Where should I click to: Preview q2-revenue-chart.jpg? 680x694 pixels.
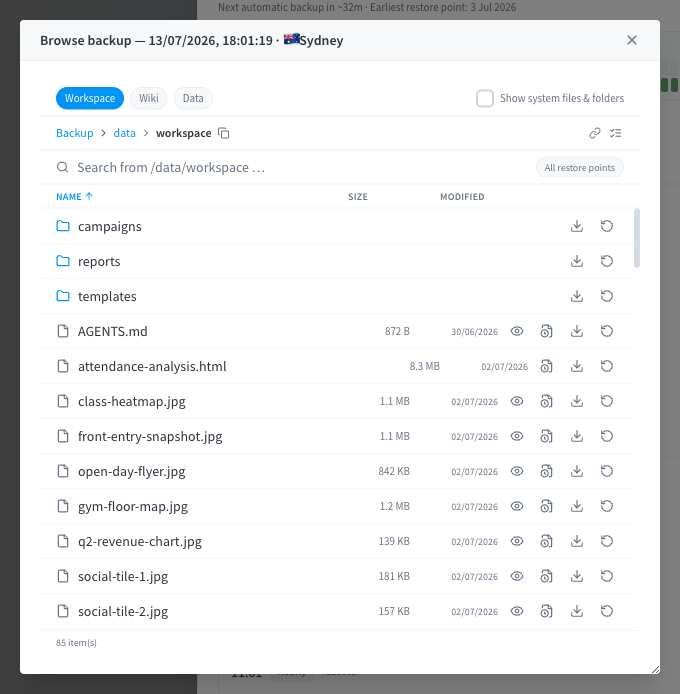517,541
